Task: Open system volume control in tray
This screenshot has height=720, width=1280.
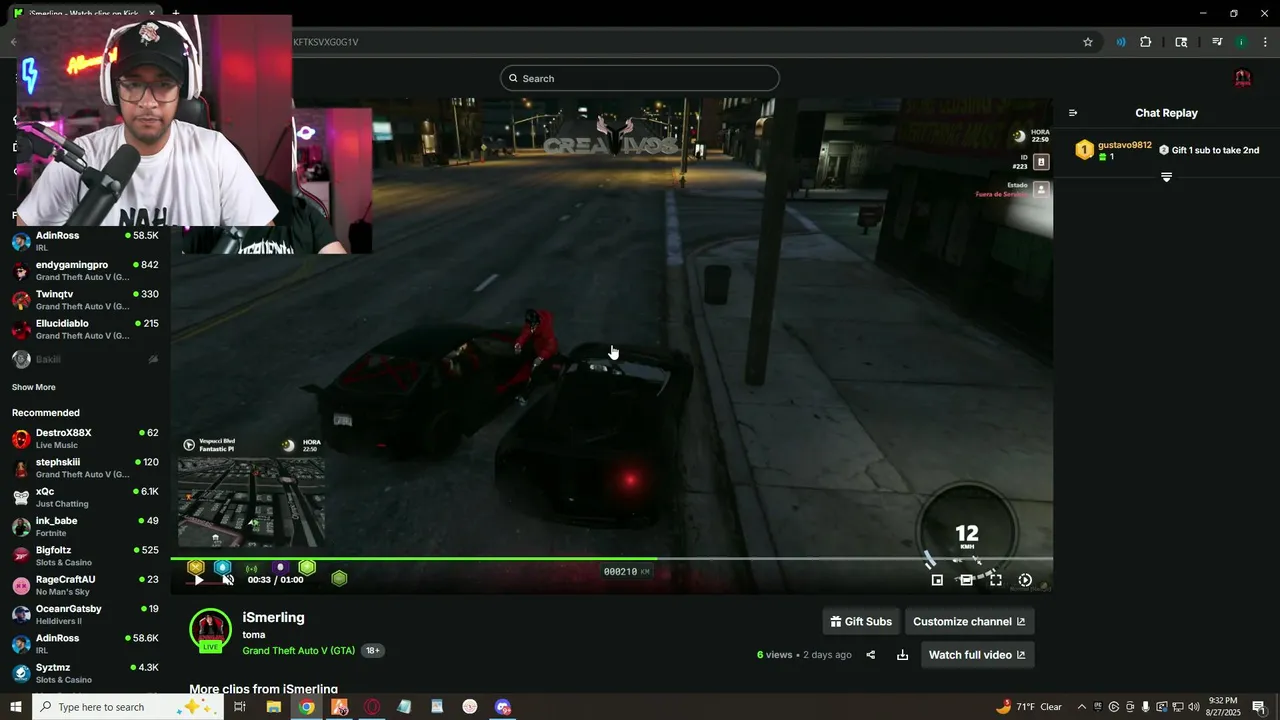Action: [x=1193, y=707]
